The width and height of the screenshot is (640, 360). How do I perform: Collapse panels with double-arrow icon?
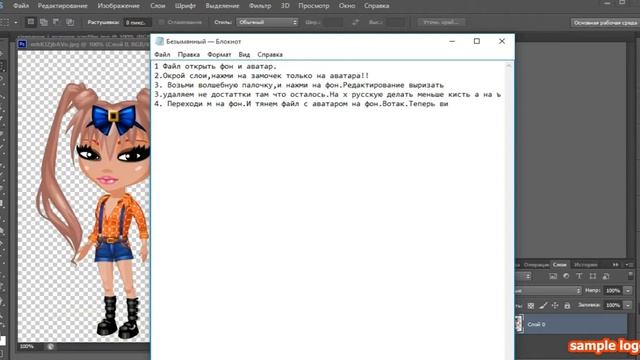pos(616,264)
